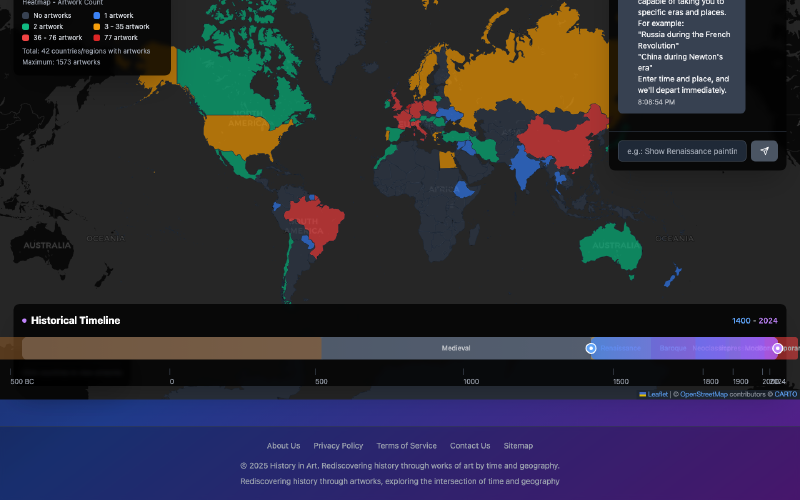This screenshot has width=800, height=500.
Task: Click the send message paper plane icon
Action: click(764, 151)
